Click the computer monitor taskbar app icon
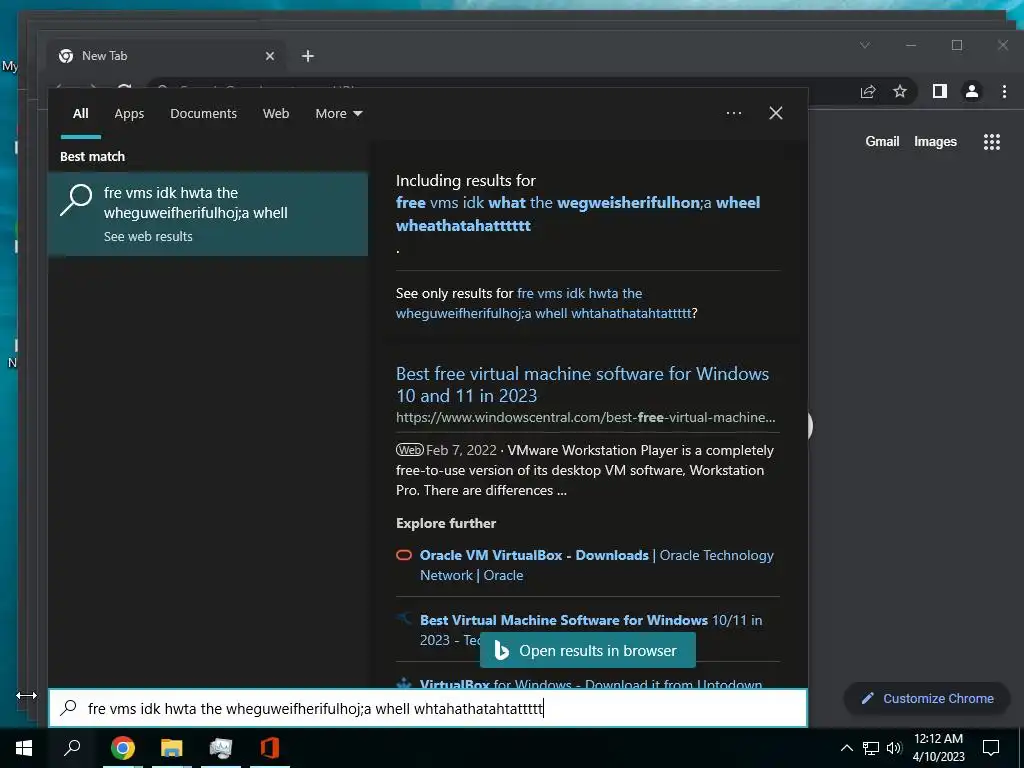The height and width of the screenshot is (768, 1024). pyautogui.click(x=221, y=748)
